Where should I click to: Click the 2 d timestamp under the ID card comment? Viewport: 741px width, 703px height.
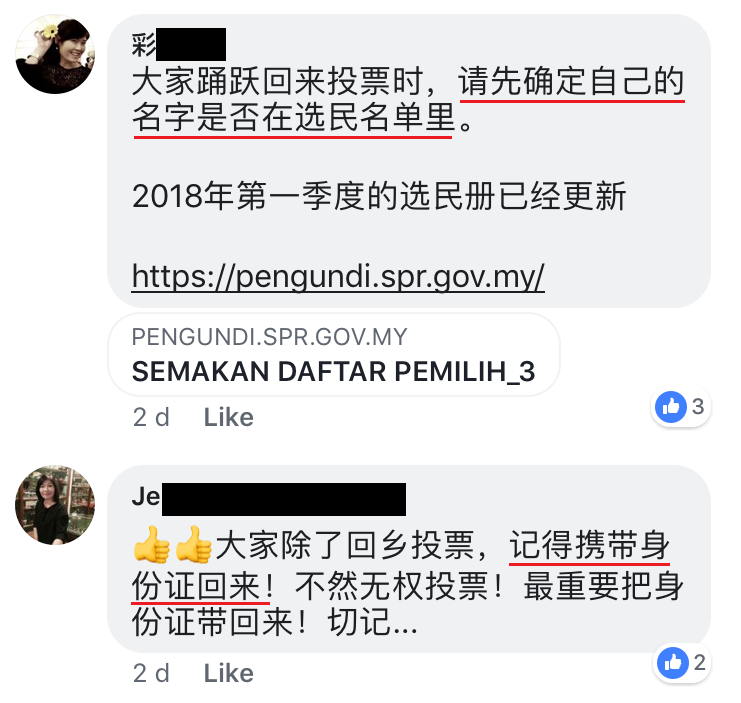151,673
